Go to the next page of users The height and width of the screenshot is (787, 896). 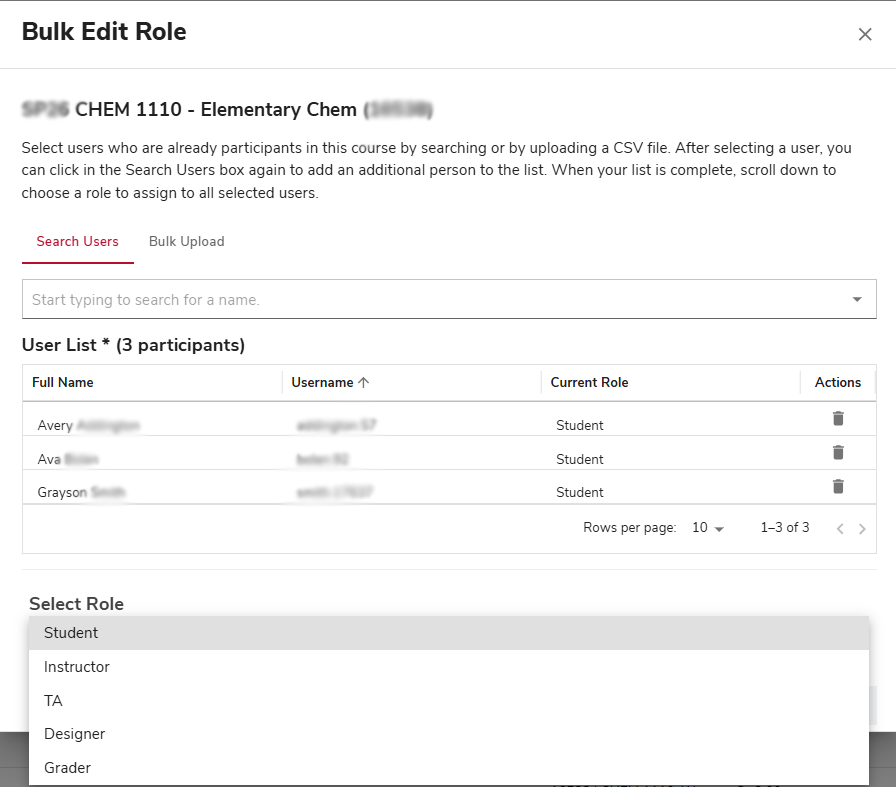click(x=862, y=529)
